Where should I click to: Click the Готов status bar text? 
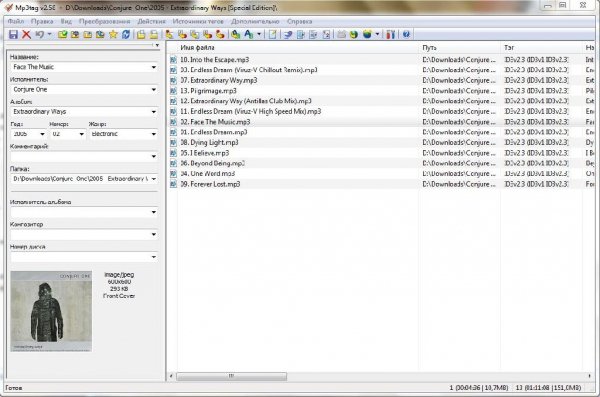[x=14, y=388]
